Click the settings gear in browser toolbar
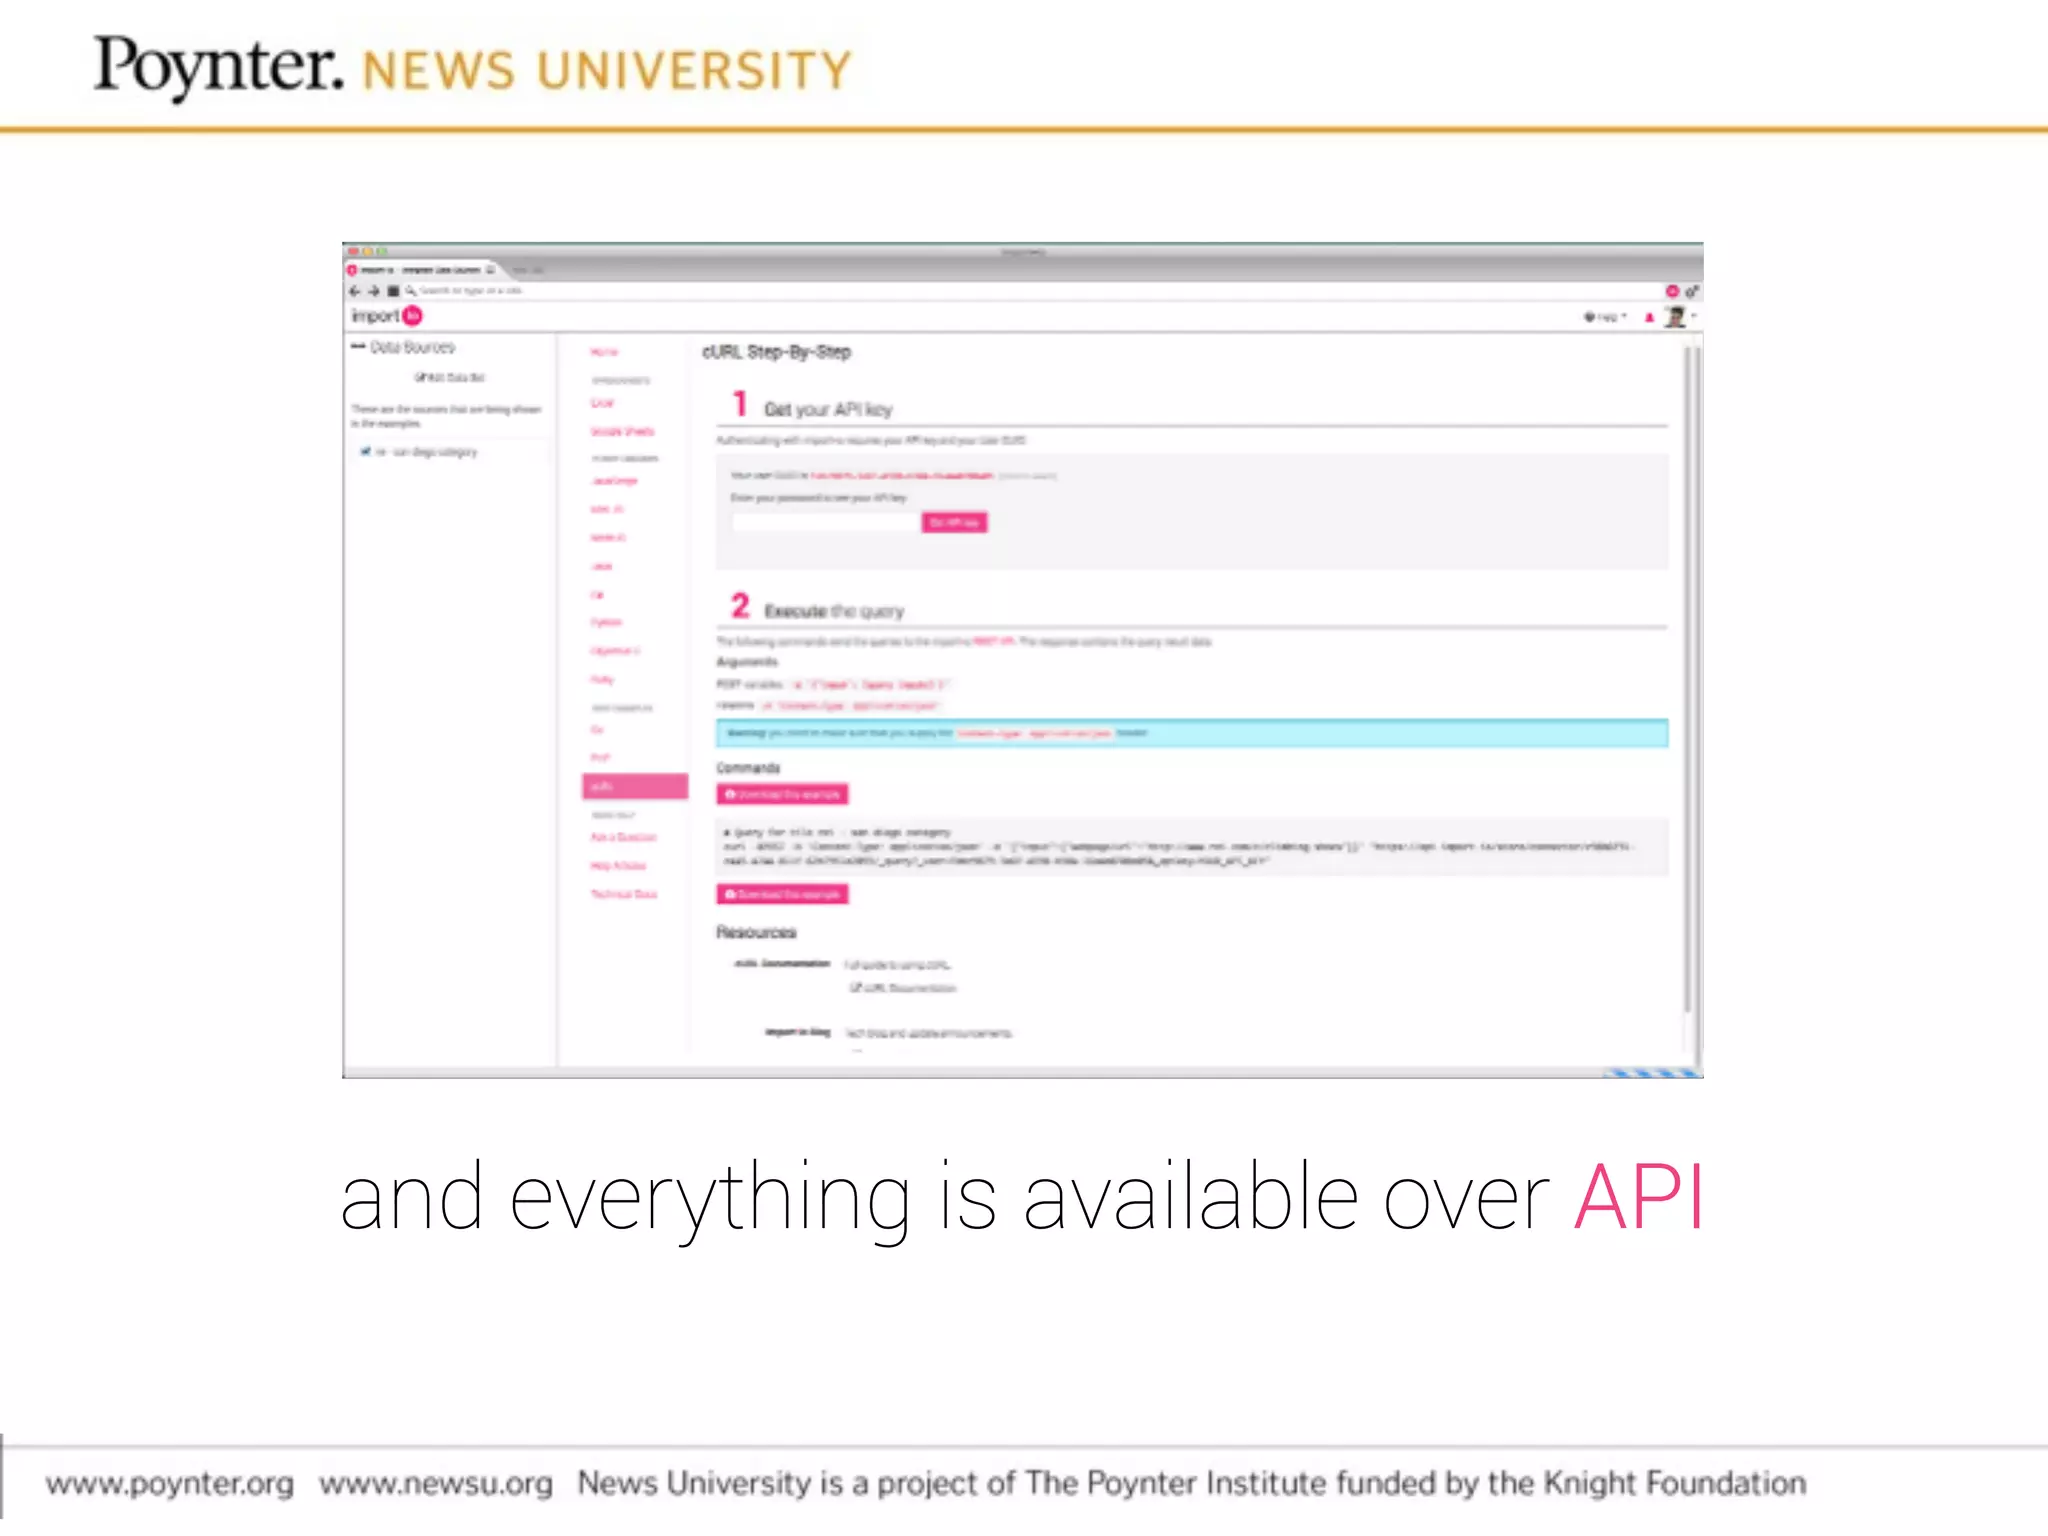 tap(1691, 291)
